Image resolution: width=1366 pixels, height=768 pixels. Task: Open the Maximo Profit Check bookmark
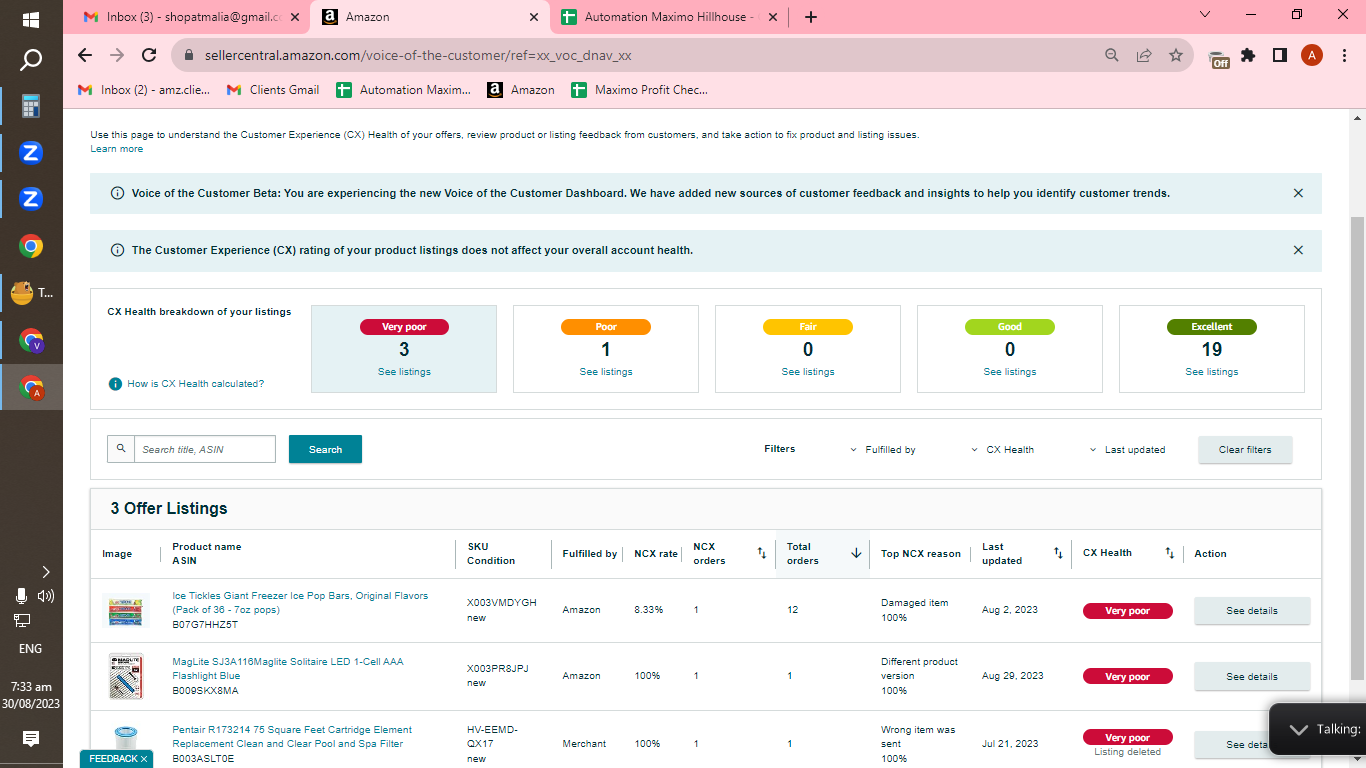[639, 90]
